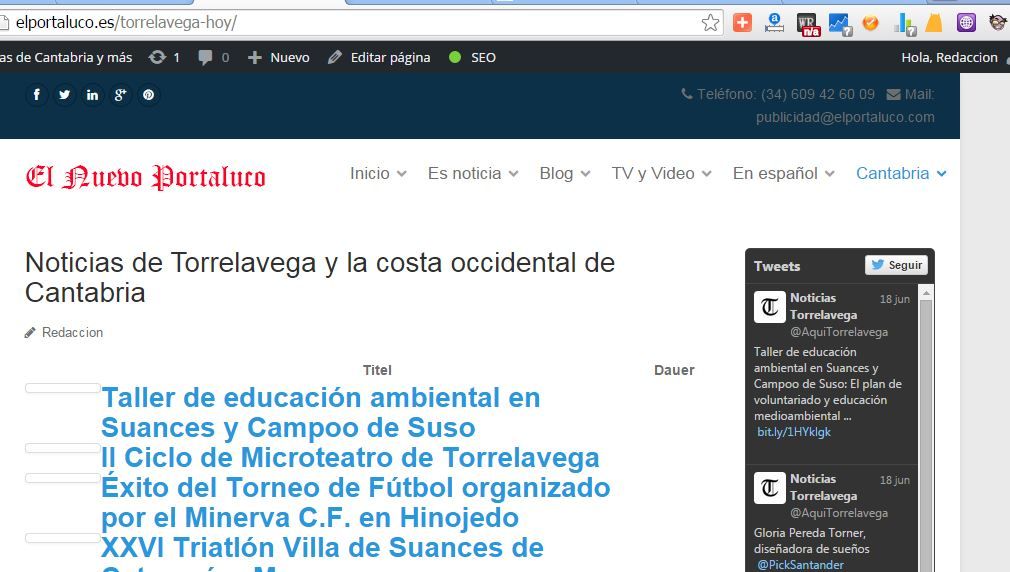
Task: Open the blue line-chart extension icon
Action: point(840,24)
